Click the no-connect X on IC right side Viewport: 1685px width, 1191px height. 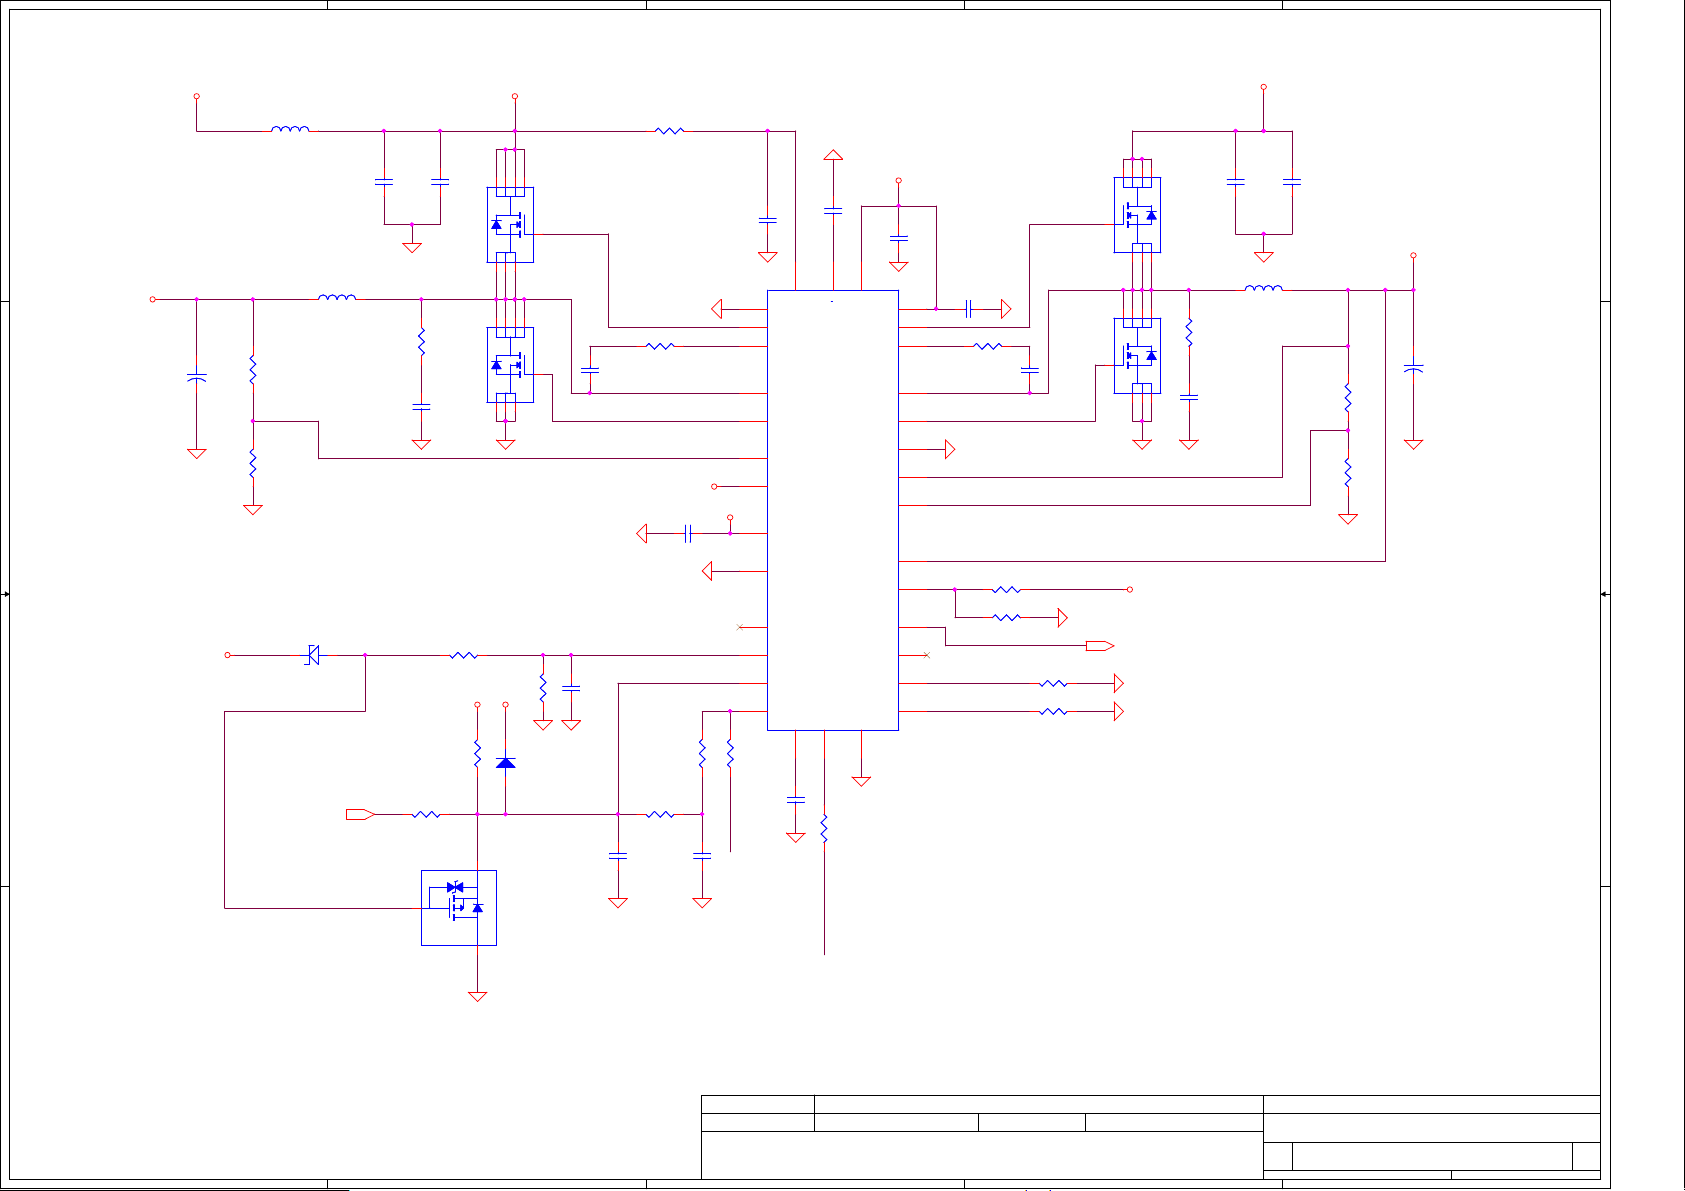click(x=926, y=655)
